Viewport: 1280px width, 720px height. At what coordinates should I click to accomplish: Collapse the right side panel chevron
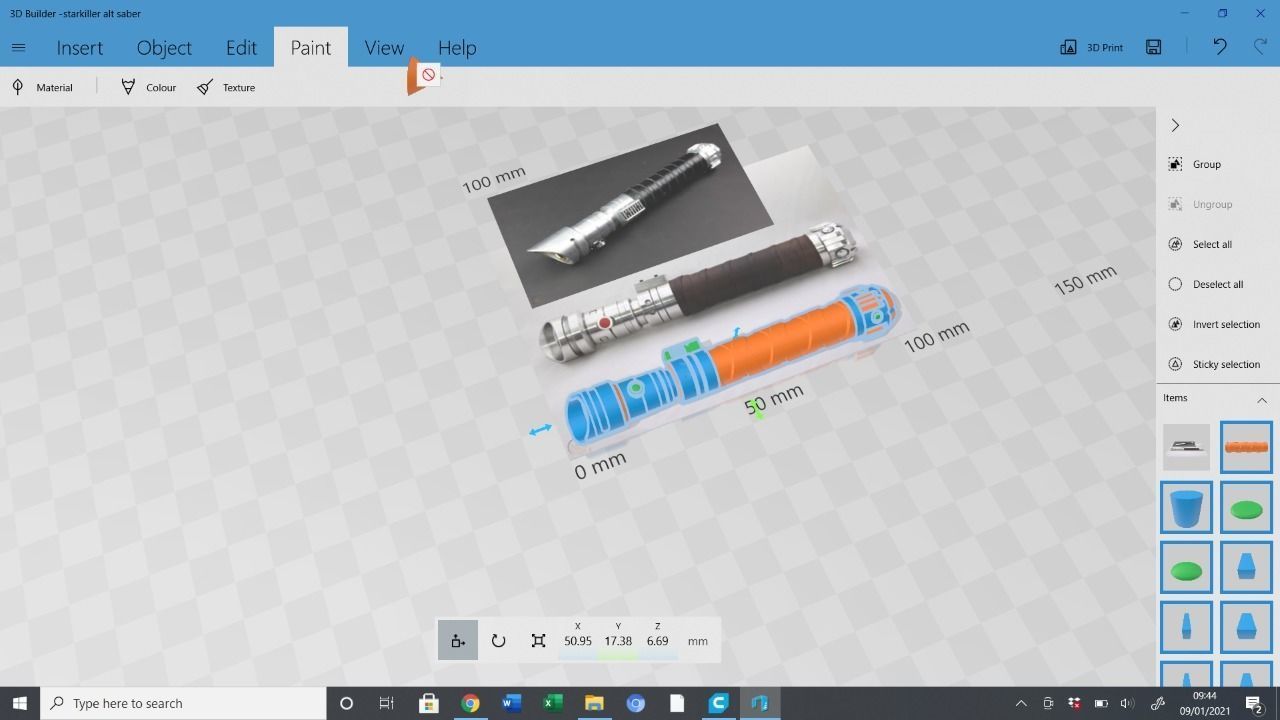(1175, 125)
